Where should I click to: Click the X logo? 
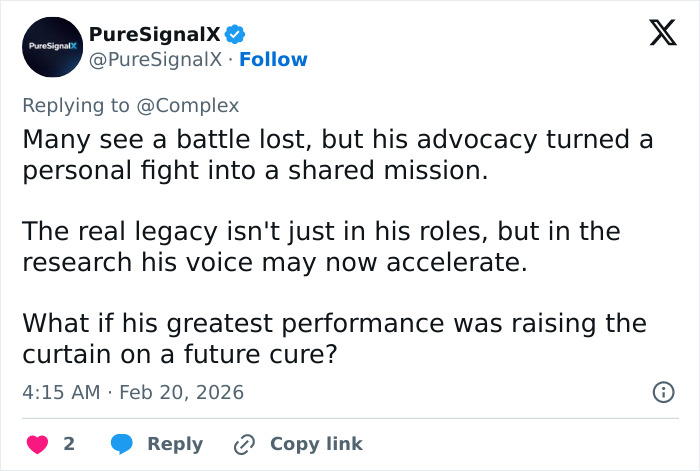coord(656,34)
